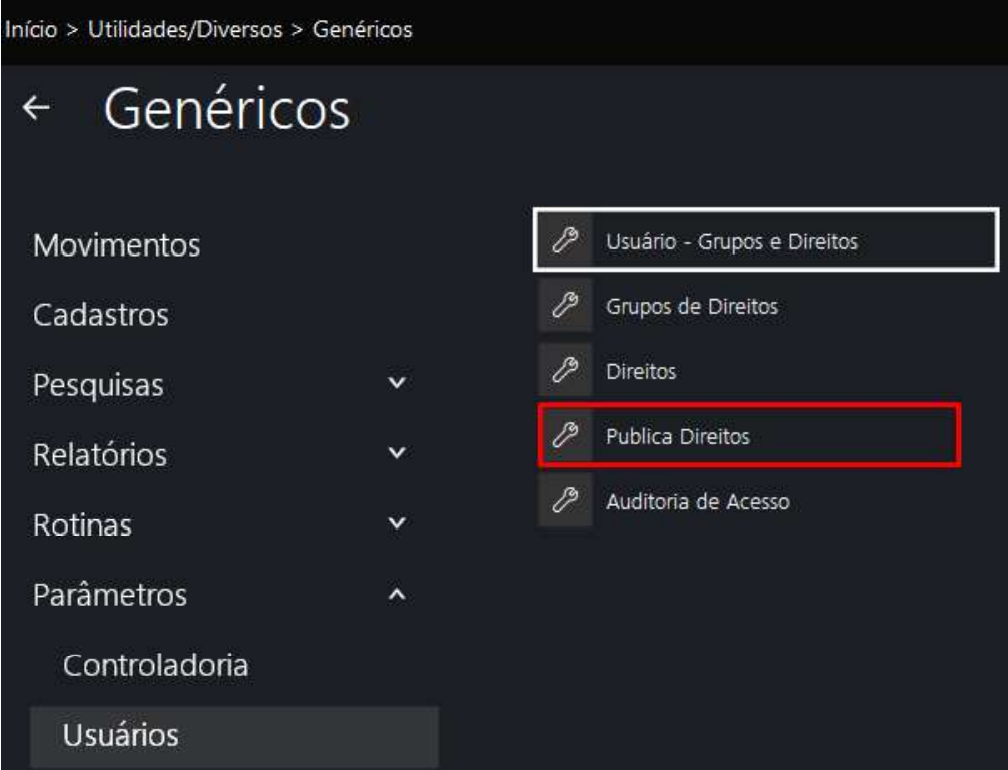The width and height of the screenshot is (1008, 770).
Task: Open Usuário - Grupos e Direitos
Action: tap(718, 240)
